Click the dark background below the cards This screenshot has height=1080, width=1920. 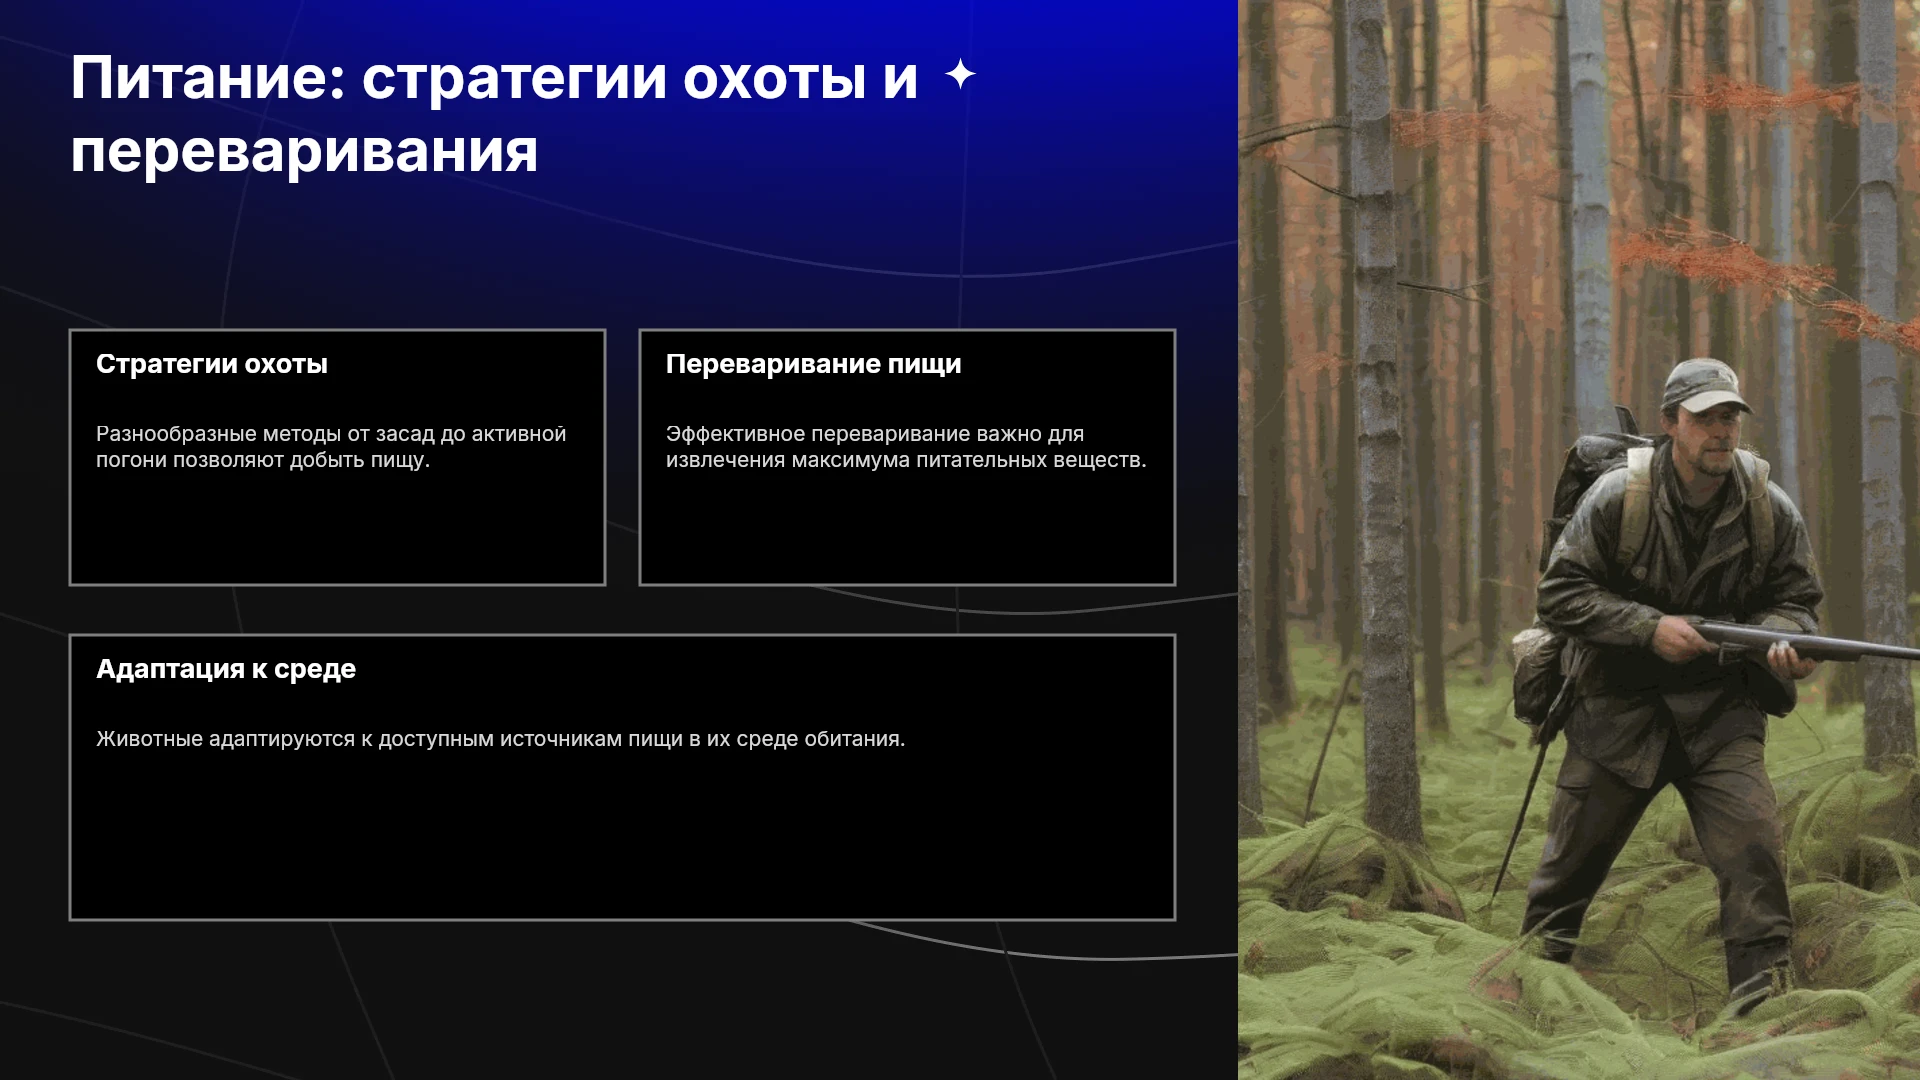pos(620,1000)
